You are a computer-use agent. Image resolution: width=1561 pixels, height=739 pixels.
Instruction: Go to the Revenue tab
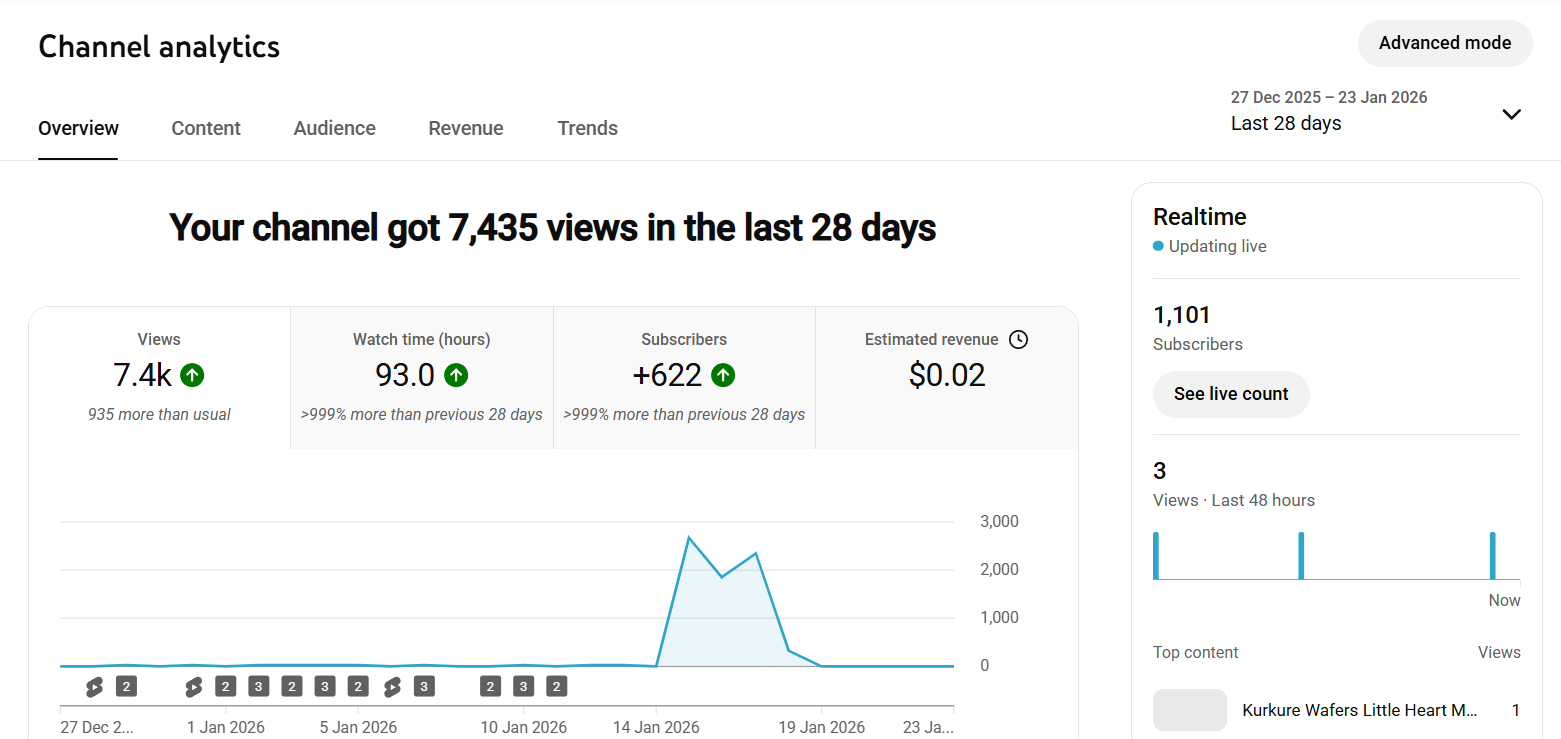pos(465,128)
